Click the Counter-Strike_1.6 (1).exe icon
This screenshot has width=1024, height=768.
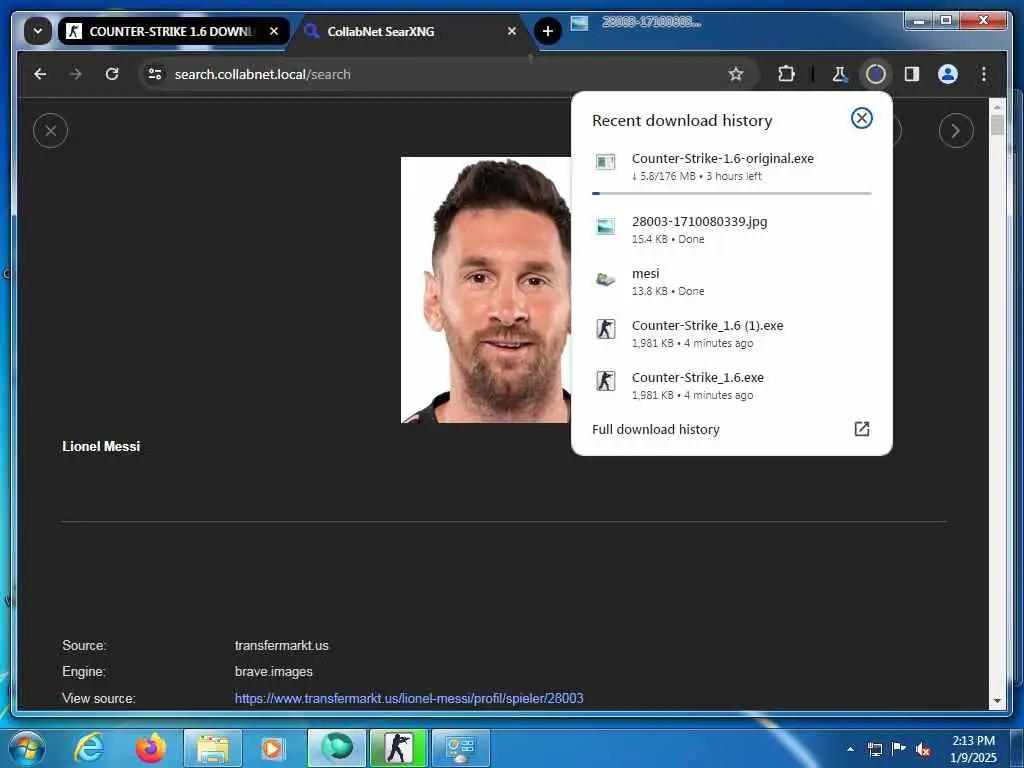click(605, 328)
